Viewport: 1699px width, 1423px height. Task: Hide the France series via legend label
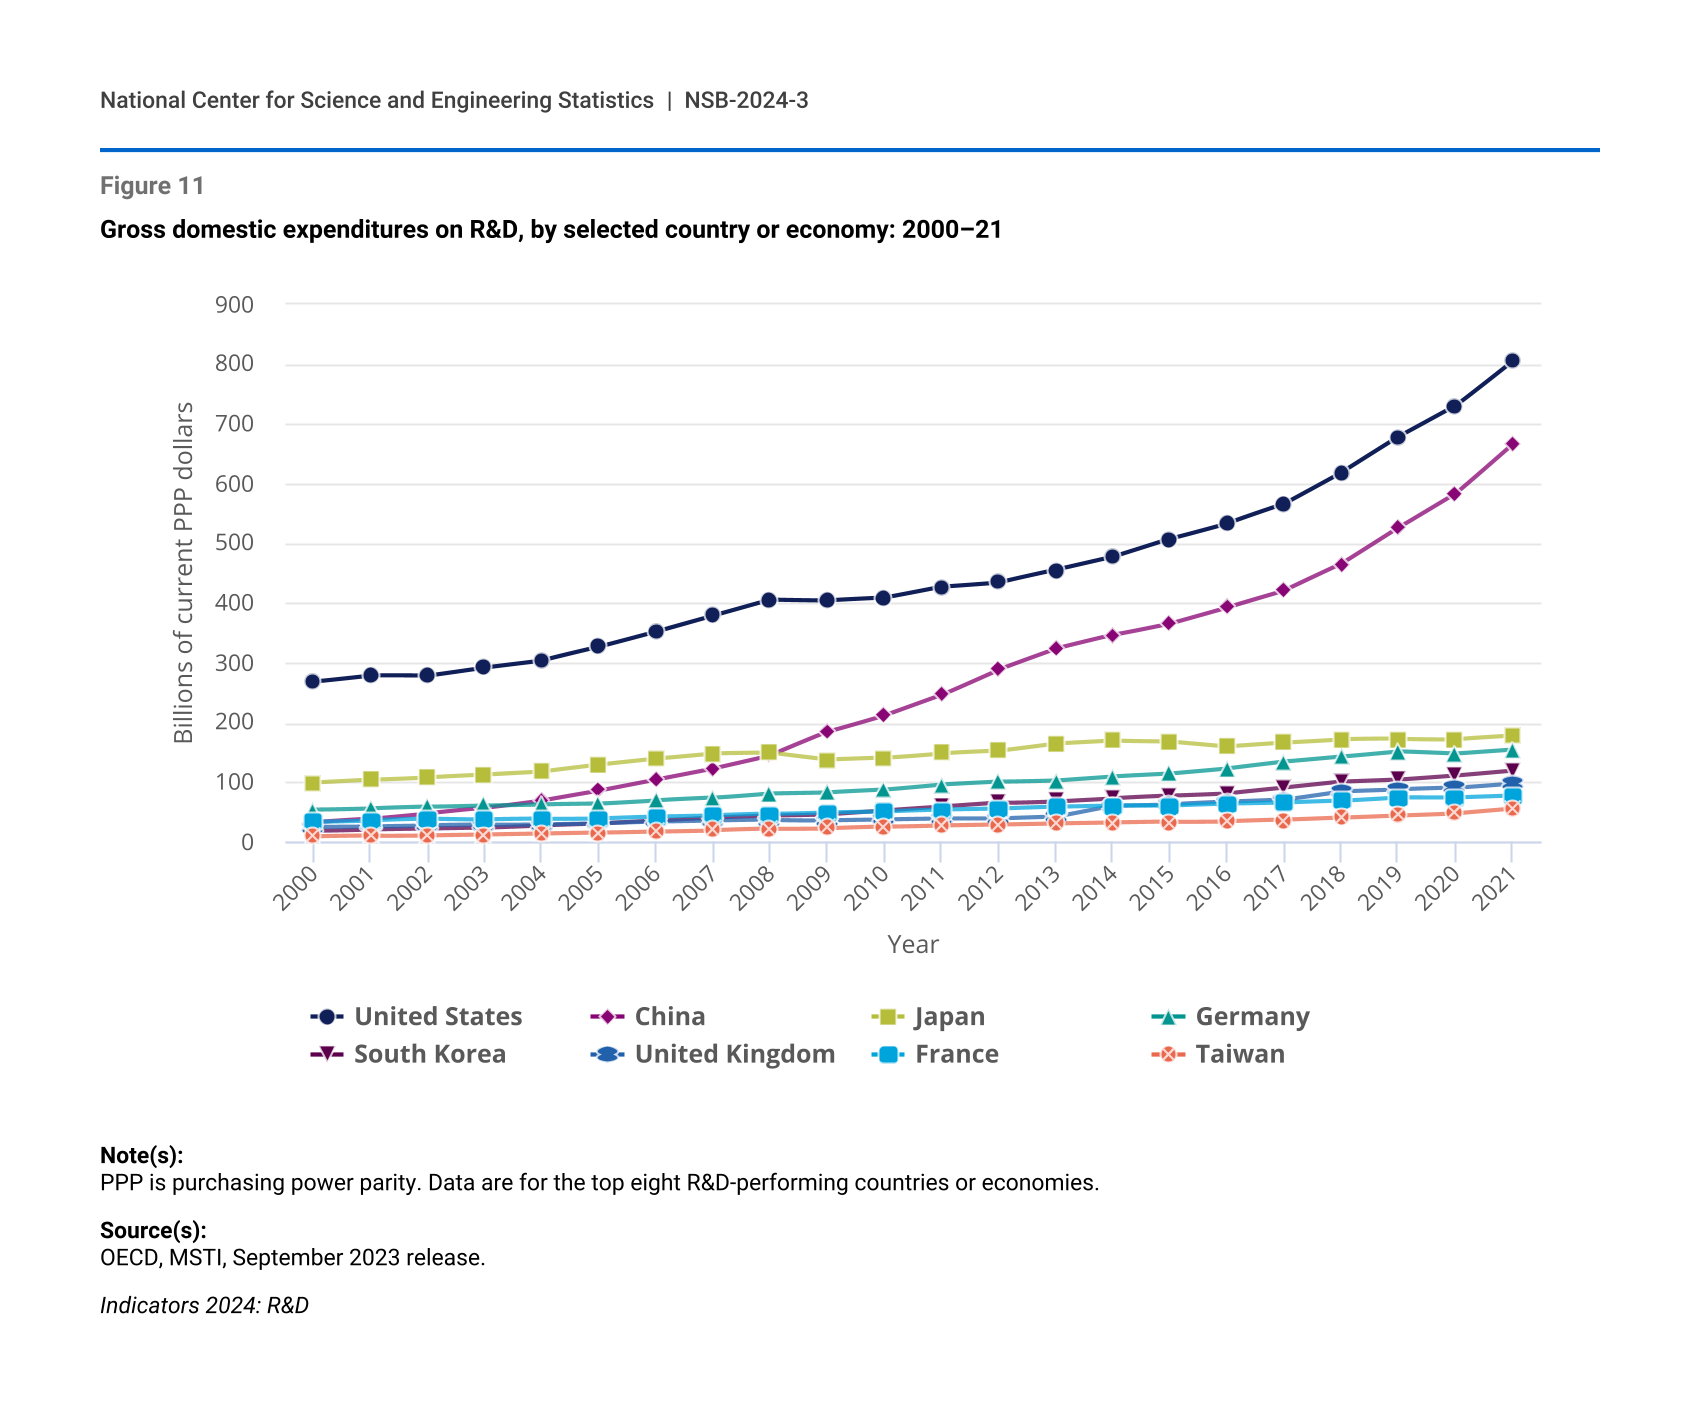coord(956,1054)
